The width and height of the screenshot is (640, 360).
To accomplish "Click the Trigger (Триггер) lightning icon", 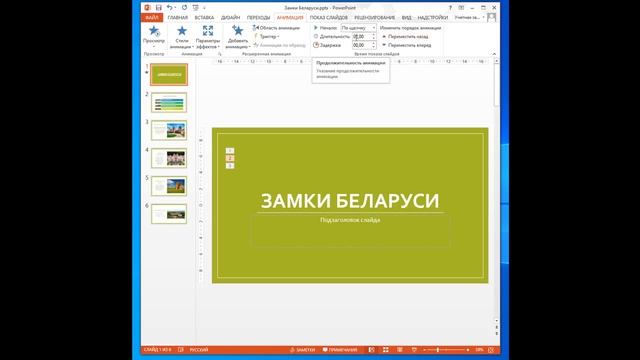I will point(256,36).
